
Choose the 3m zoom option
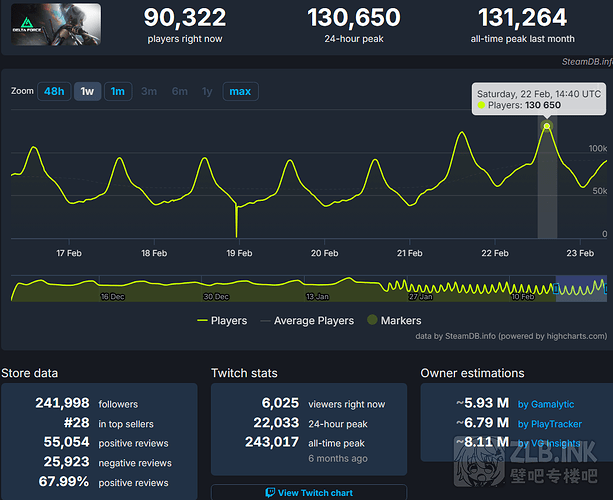(x=148, y=91)
